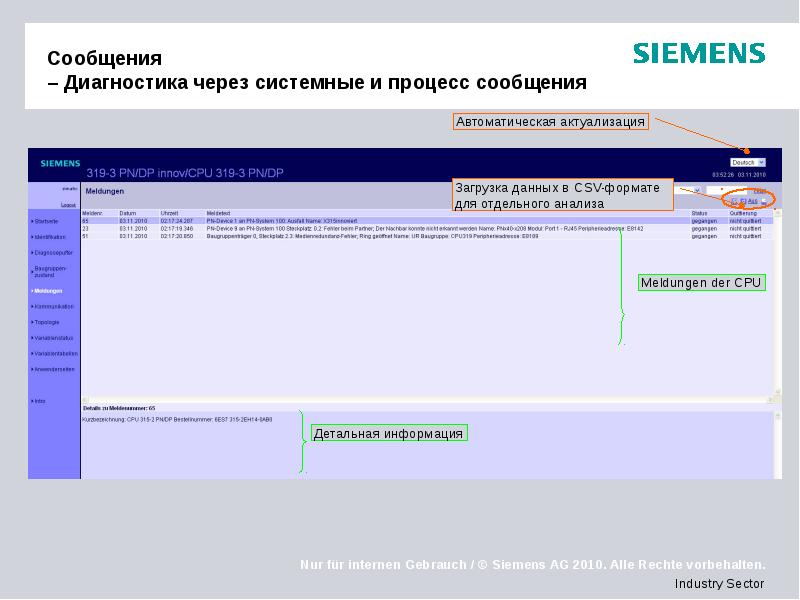Open the dropdown arrow next to the Aus link

(x=764, y=200)
